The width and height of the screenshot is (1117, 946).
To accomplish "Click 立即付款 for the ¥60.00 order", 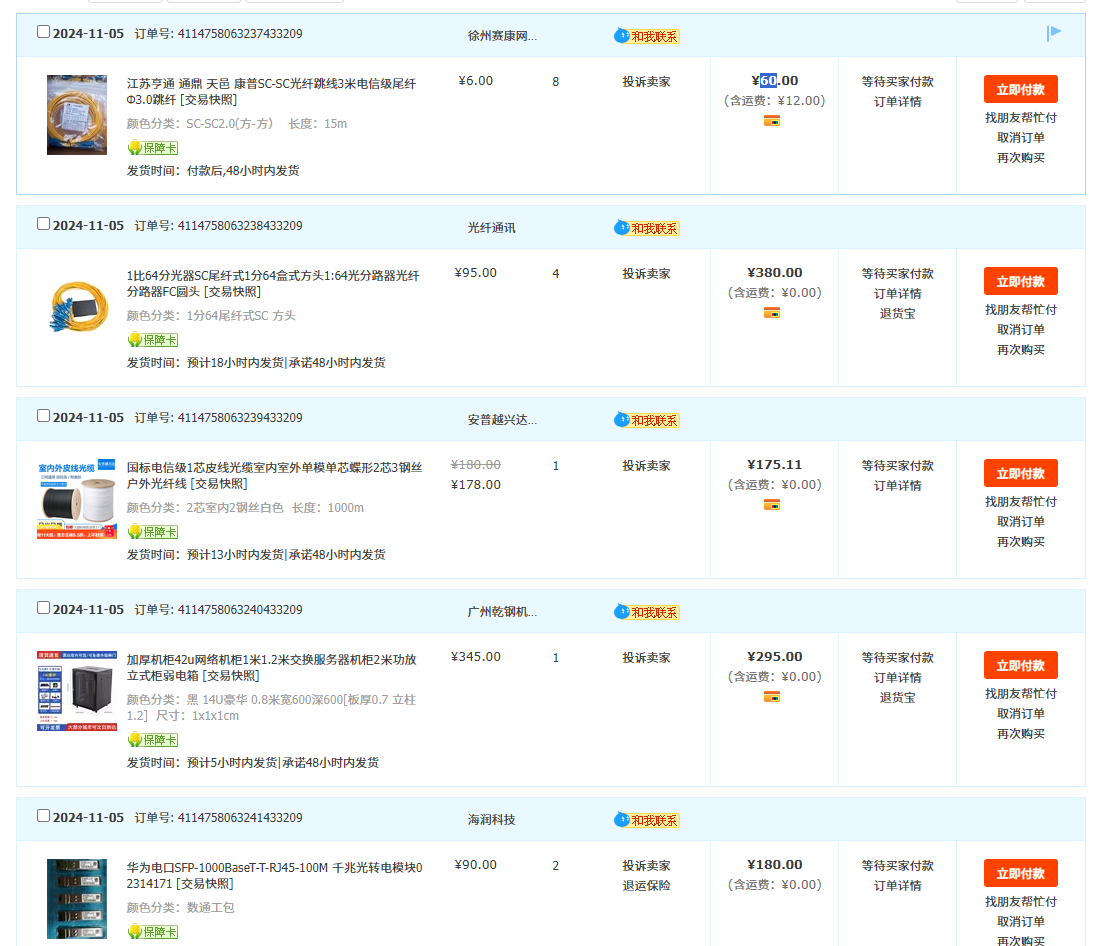I will click(x=1020, y=89).
